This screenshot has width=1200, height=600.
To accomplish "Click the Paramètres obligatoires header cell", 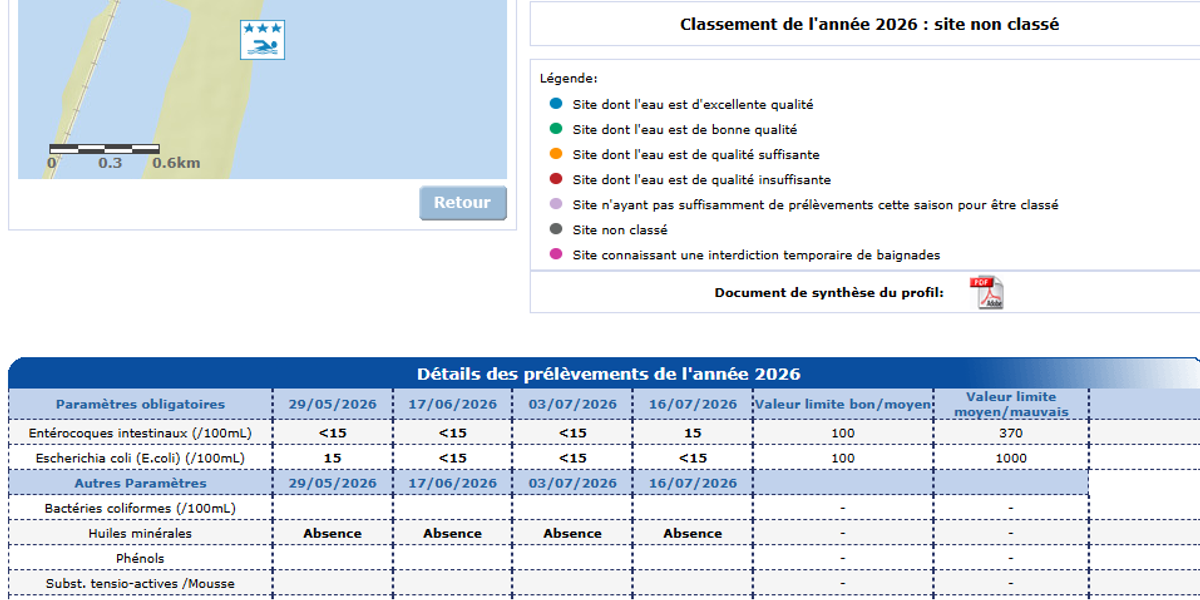I will tap(140, 404).
